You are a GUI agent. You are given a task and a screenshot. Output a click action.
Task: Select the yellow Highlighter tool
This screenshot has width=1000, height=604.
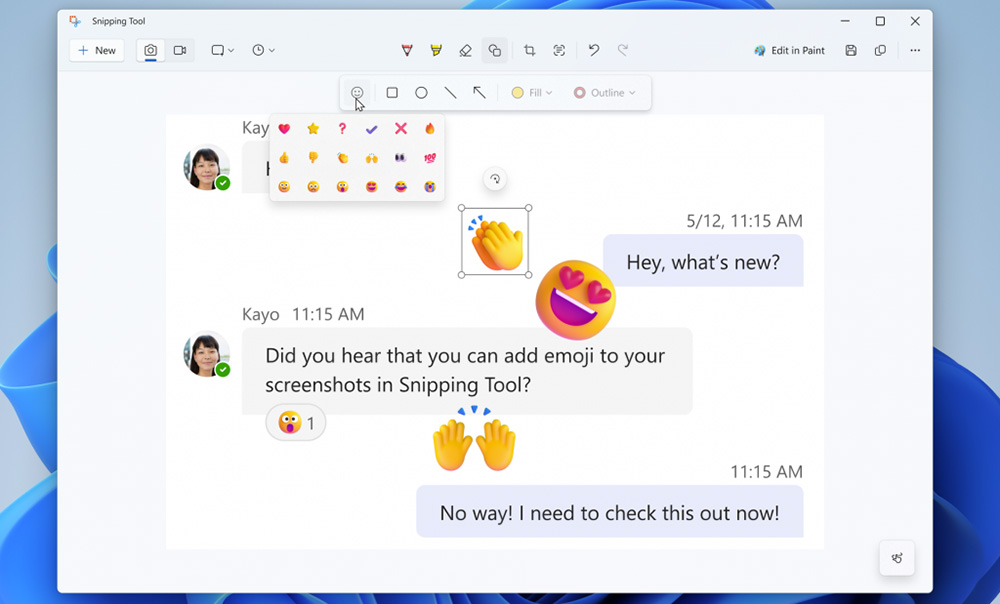click(x=436, y=50)
